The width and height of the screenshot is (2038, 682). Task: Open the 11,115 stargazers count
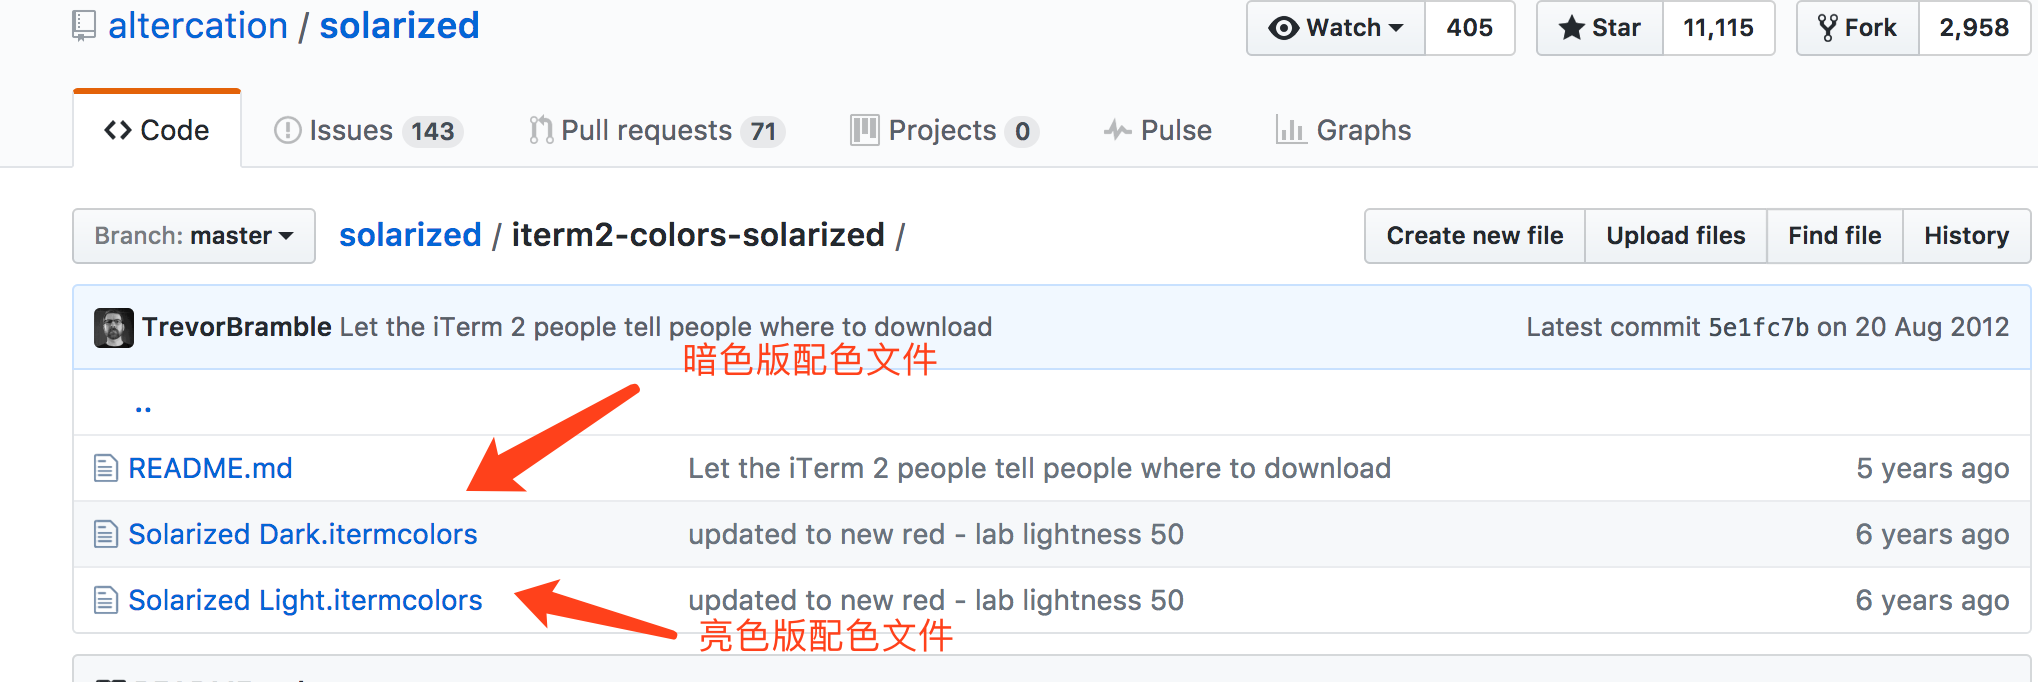[x=1718, y=28]
